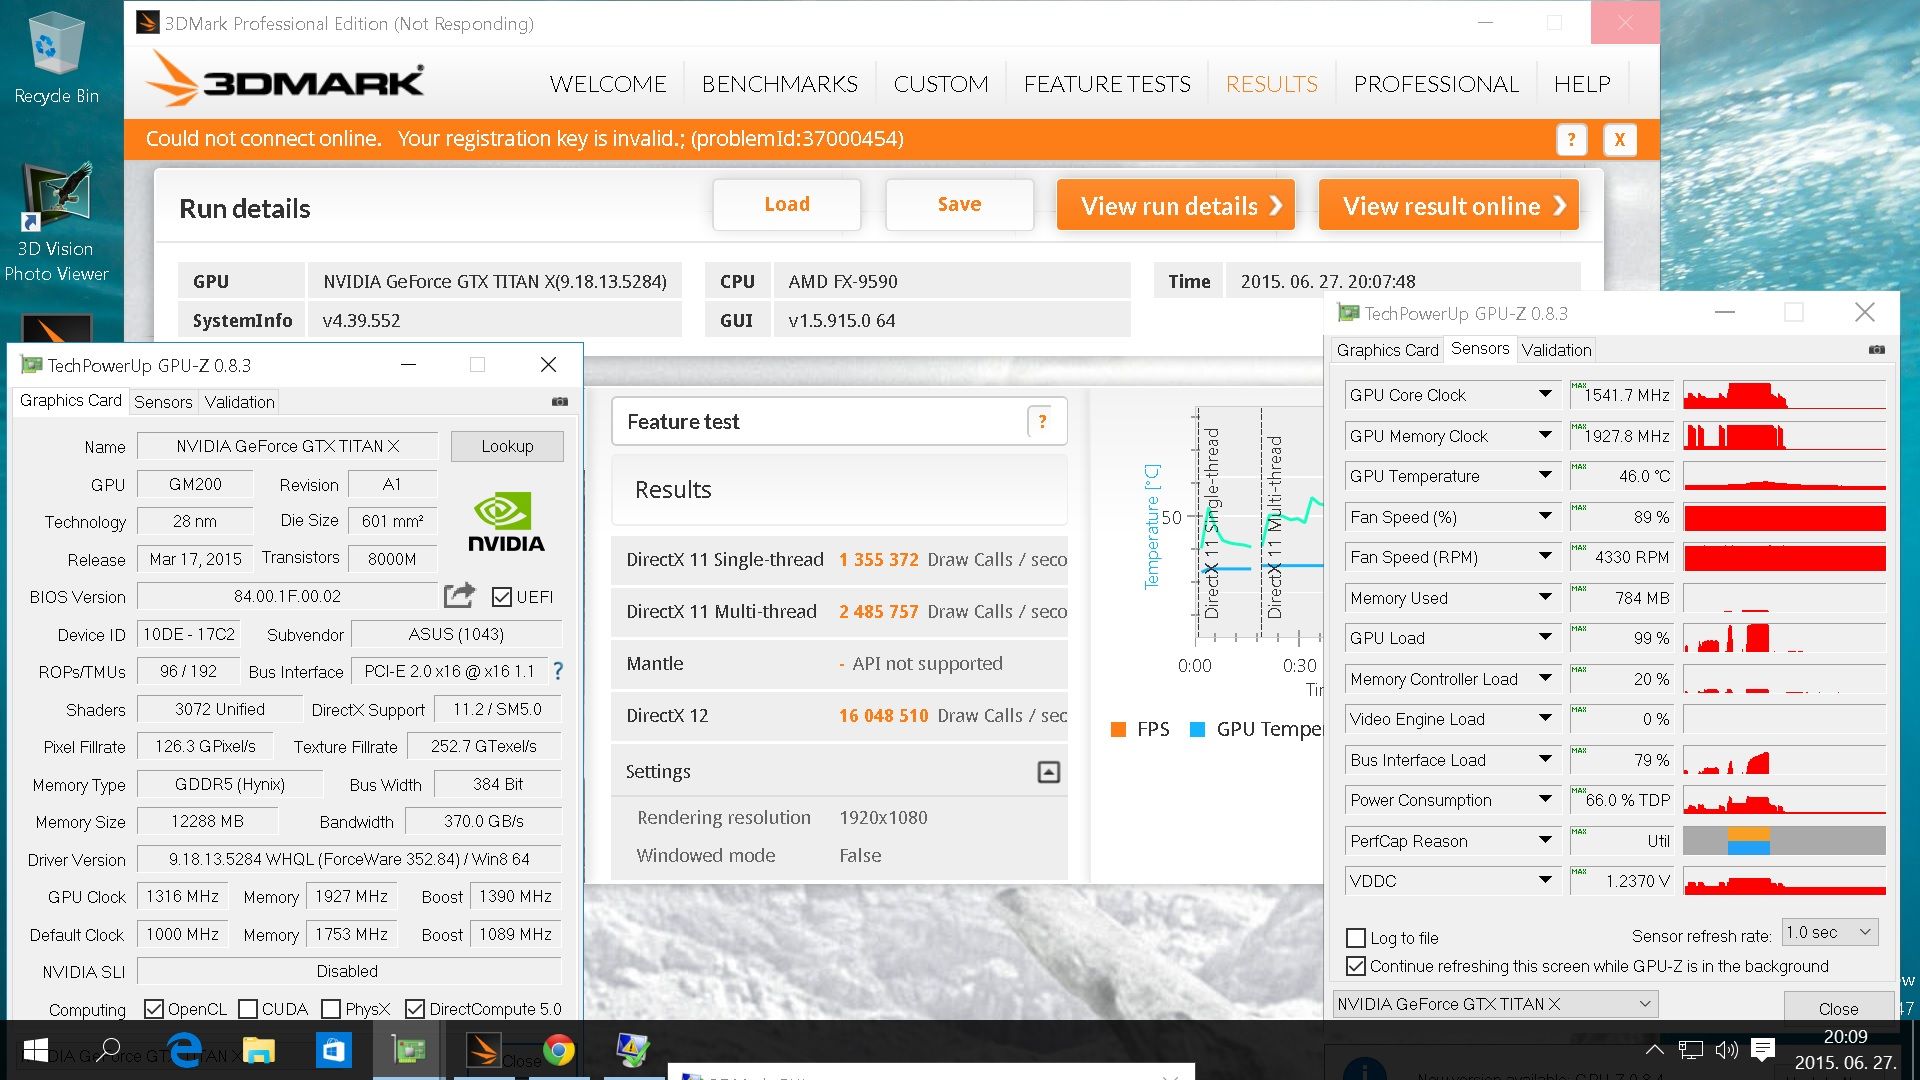The height and width of the screenshot is (1080, 1920).
Task: Click the Load button in Run details
Action: pyautogui.click(x=787, y=204)
